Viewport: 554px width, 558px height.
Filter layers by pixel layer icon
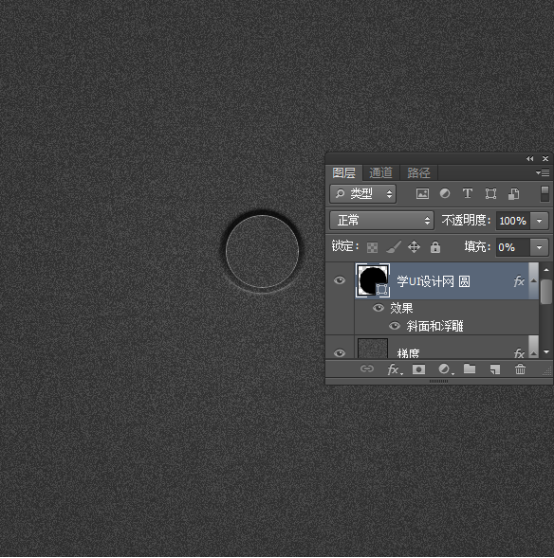[x=422, y=194]
